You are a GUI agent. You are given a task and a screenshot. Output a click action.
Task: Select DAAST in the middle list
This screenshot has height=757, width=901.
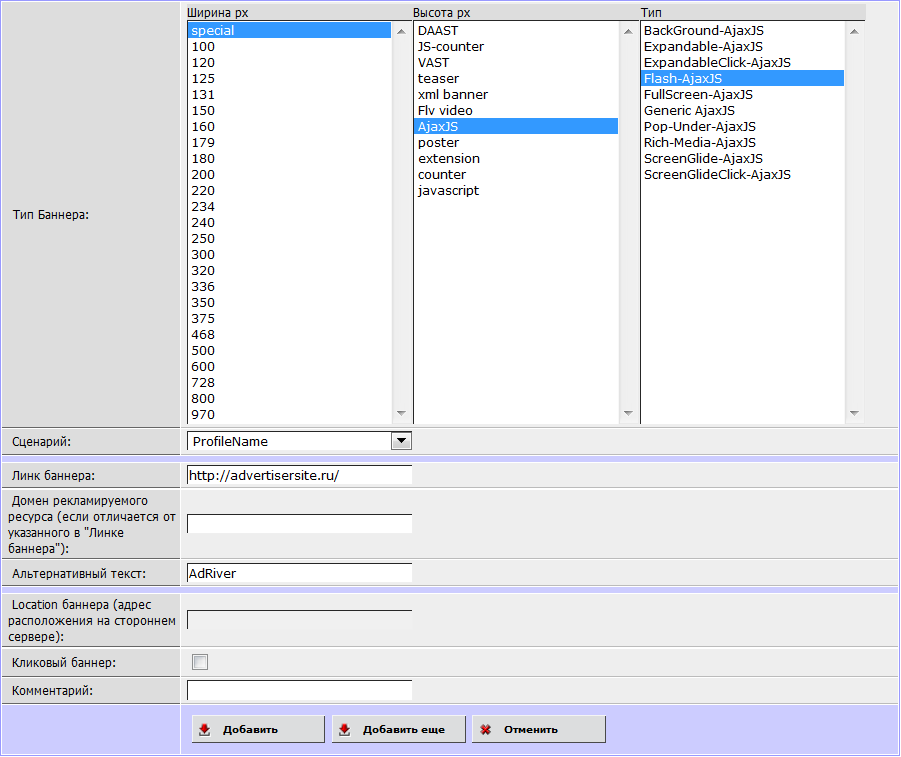(516, 30)
